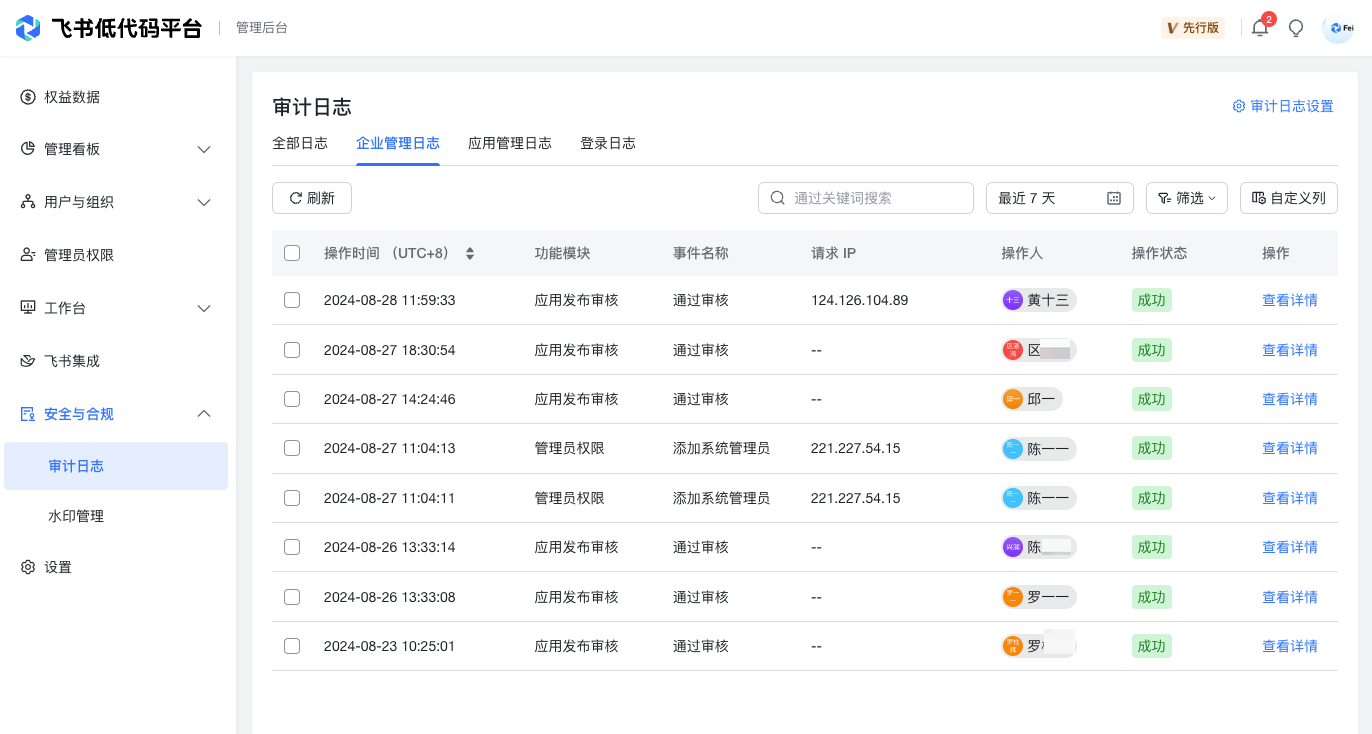Click 陈一一 avatar in 11:04:13 row

point(1013,449)
